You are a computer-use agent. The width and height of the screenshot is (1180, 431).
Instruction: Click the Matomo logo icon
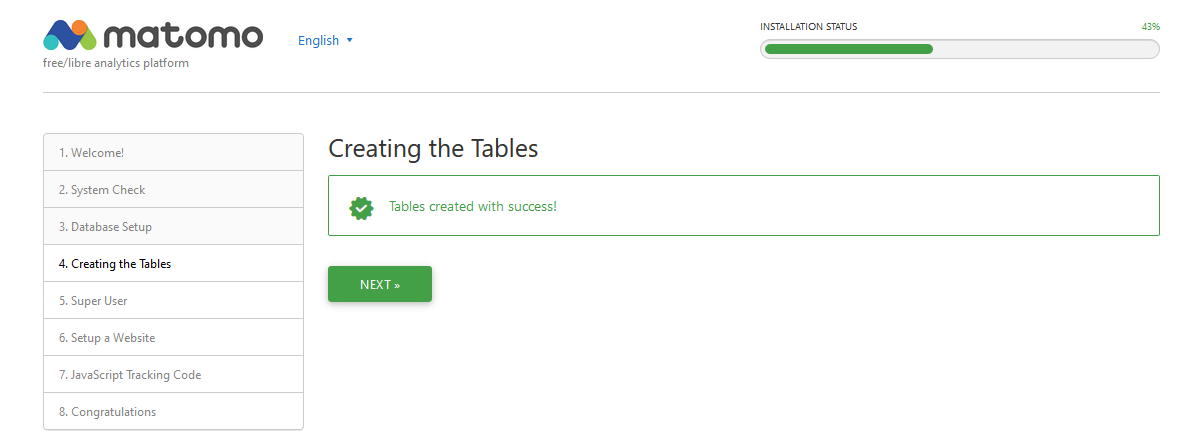point(70,35)
